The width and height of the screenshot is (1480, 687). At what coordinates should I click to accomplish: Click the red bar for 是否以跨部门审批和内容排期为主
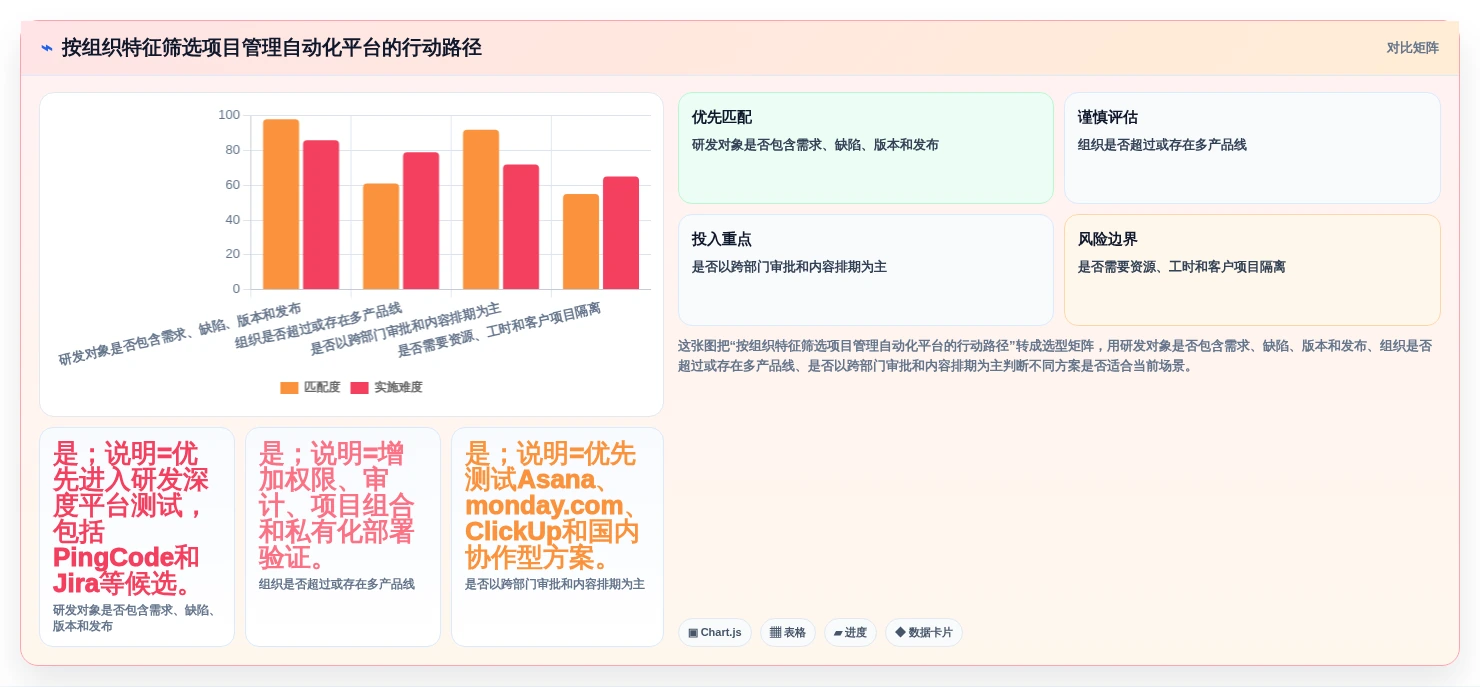point(521,227)
